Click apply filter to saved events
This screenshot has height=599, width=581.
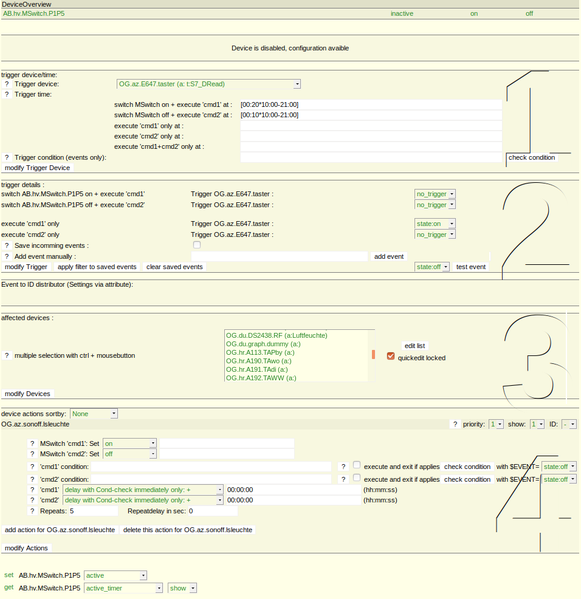pyautogui.click(x=97, y=267)
